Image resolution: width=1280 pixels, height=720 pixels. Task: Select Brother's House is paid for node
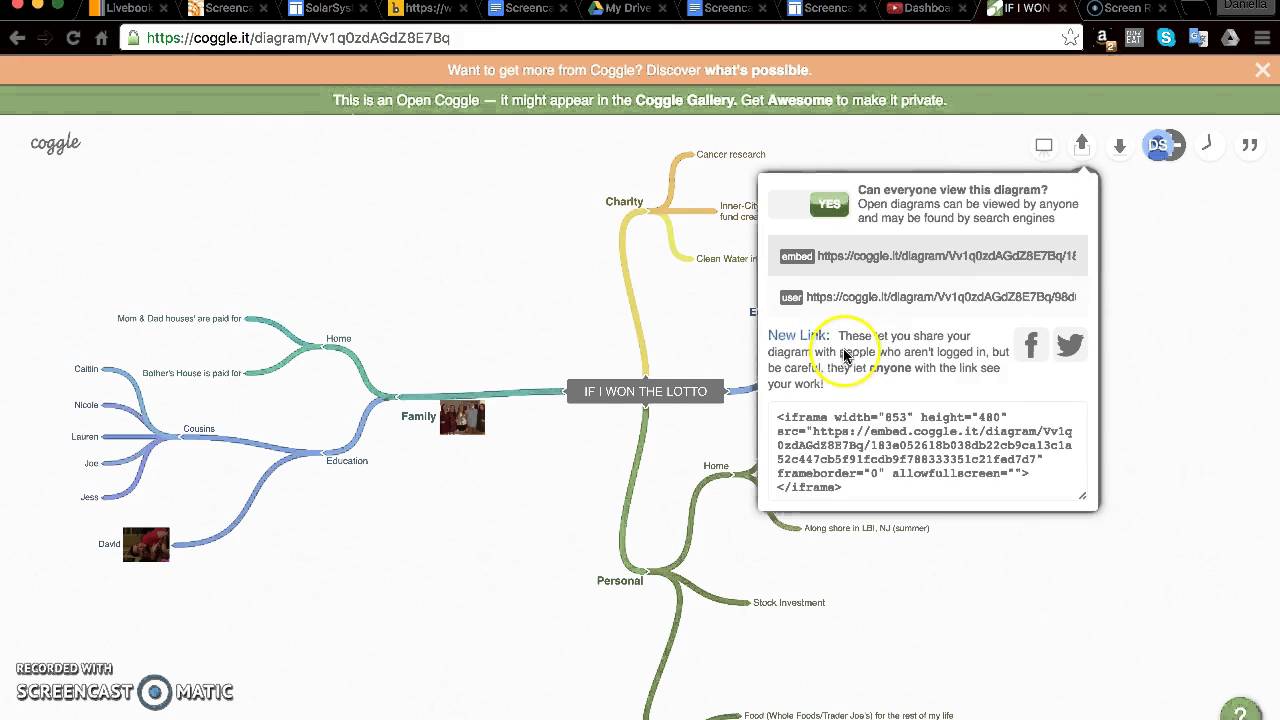(192, 373)
